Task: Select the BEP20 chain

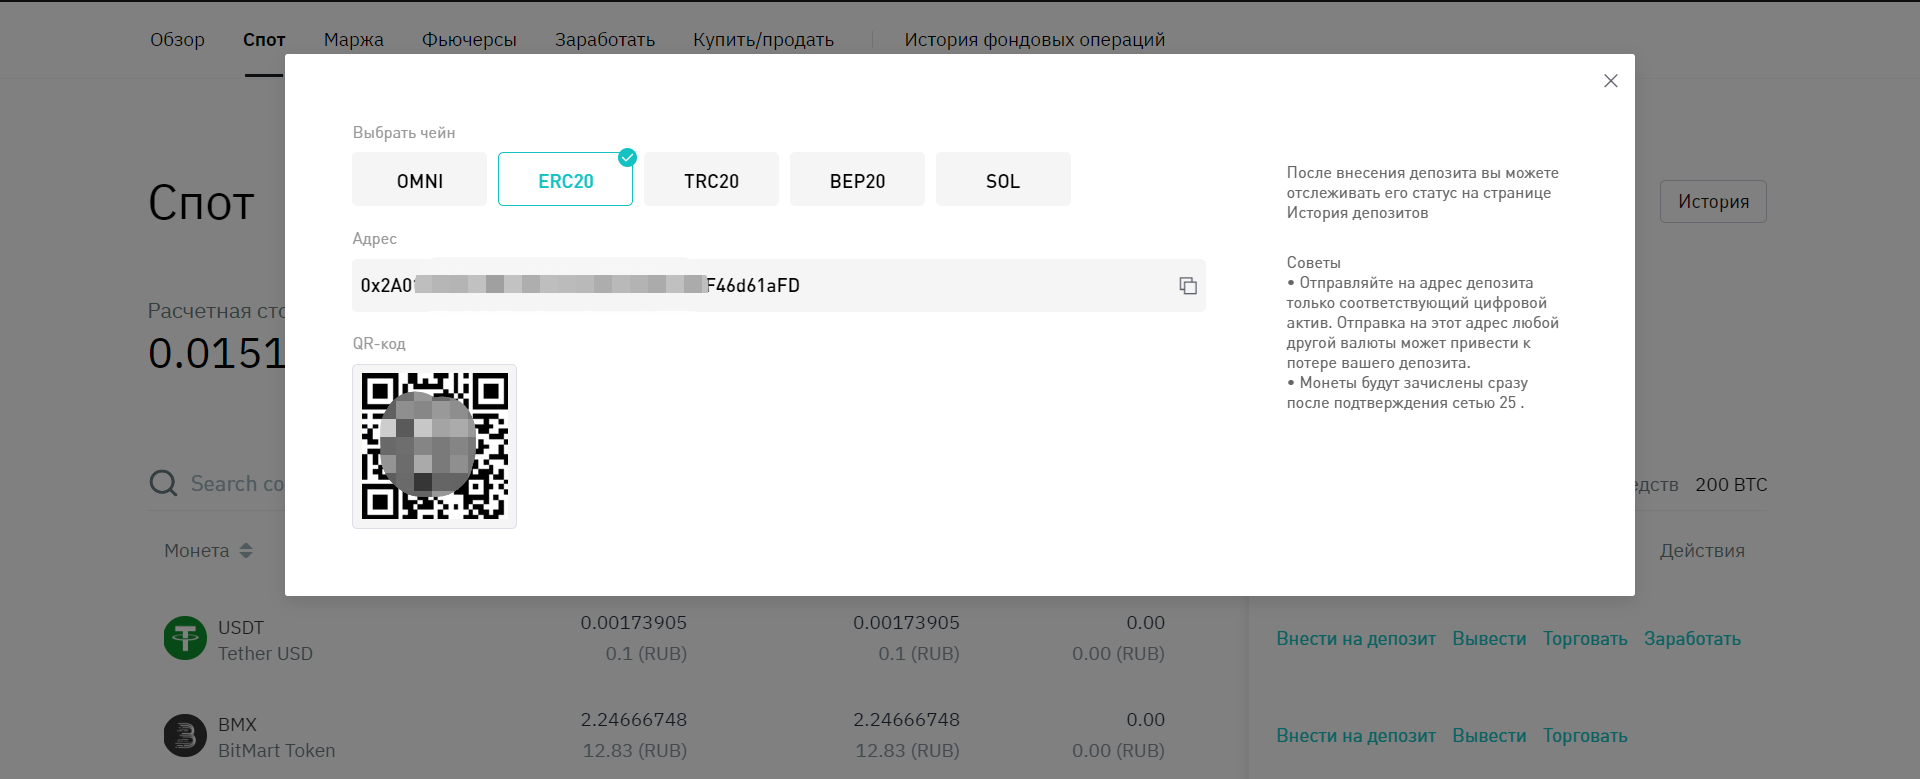Action: pyautogui.click(x=857, y=180)
